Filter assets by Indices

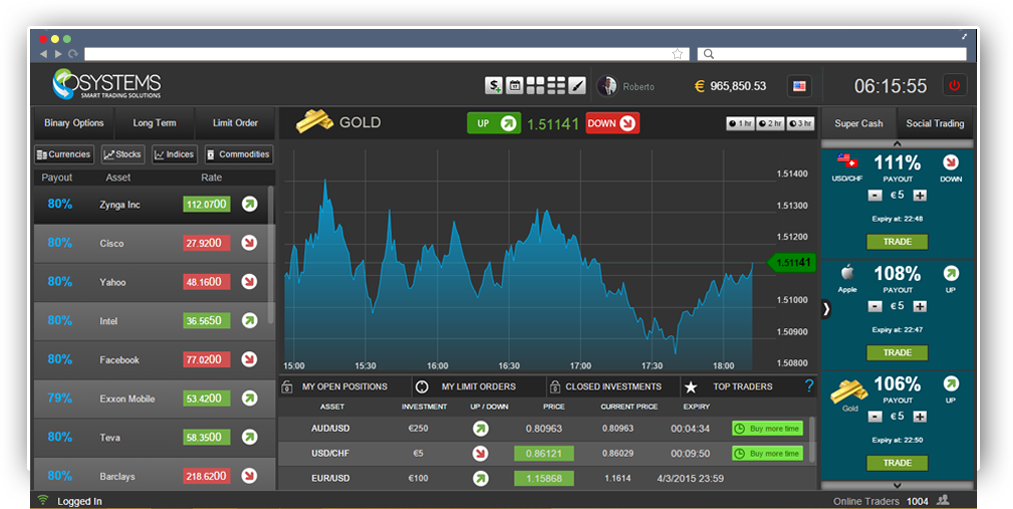click(174, 154)
